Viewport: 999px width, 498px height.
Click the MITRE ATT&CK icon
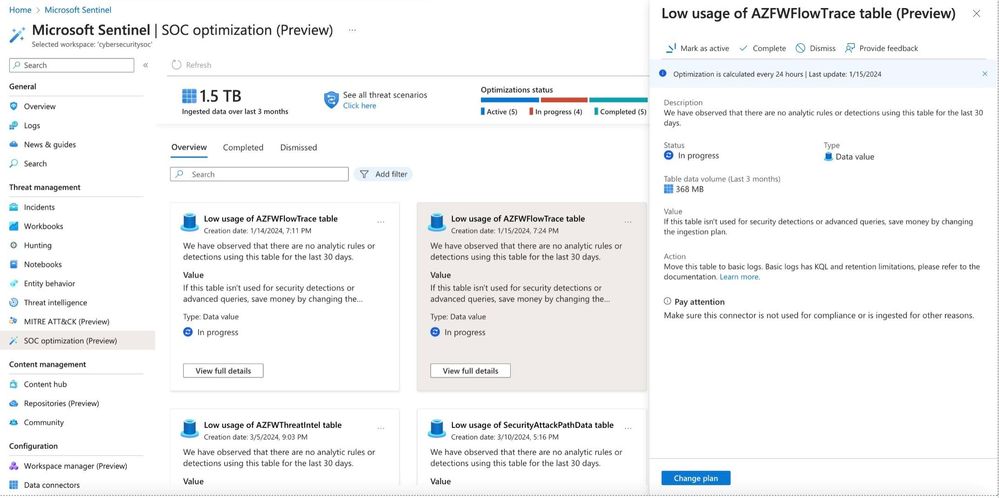[x=13, y=322]
